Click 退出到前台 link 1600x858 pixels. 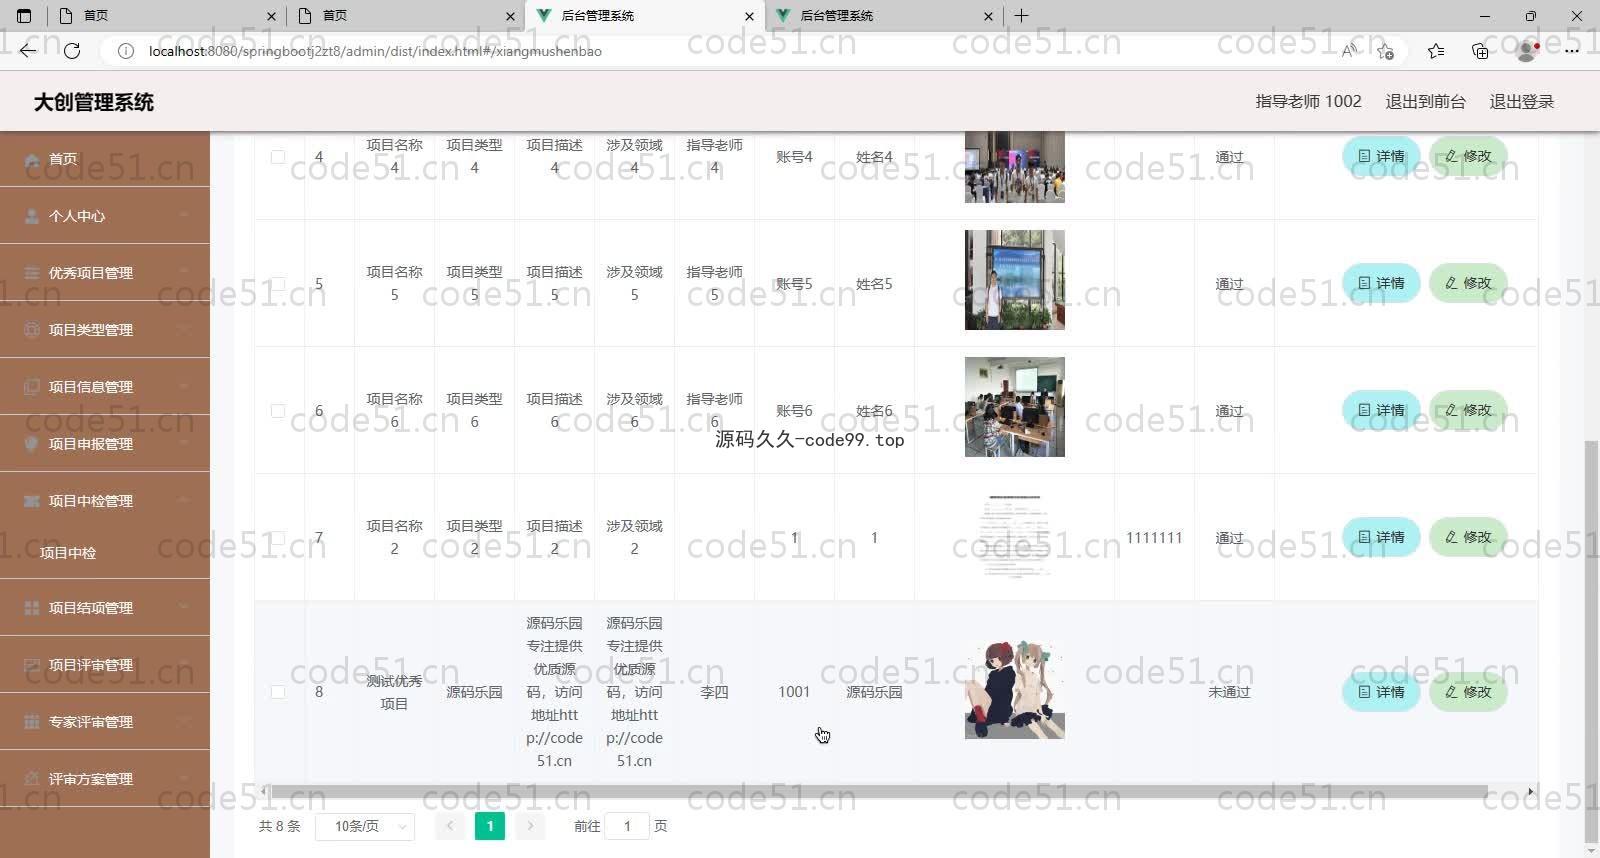pyautogui.click(x=1425, y=101)
